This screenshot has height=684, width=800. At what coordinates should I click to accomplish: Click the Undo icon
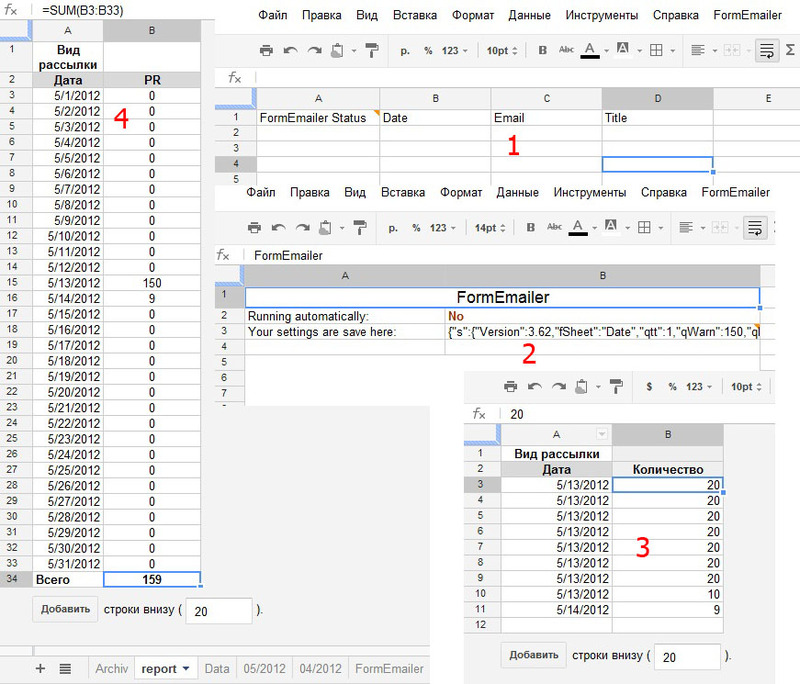[289, 49]
